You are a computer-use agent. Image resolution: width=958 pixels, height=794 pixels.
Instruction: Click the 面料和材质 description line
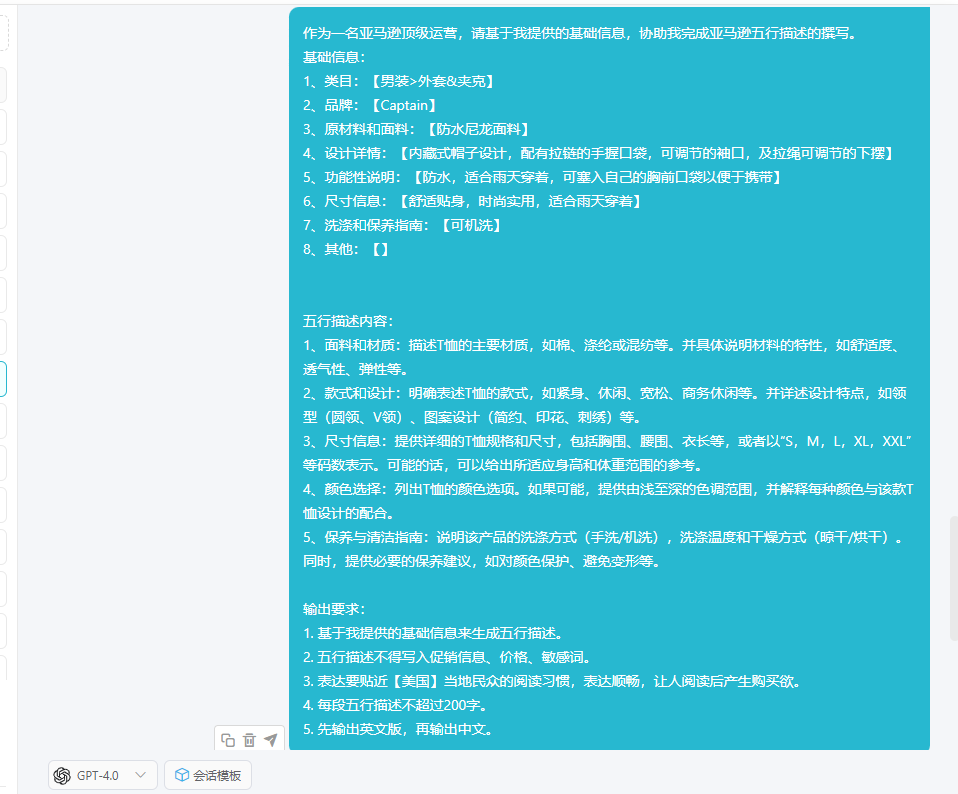(x=602, y=357)
